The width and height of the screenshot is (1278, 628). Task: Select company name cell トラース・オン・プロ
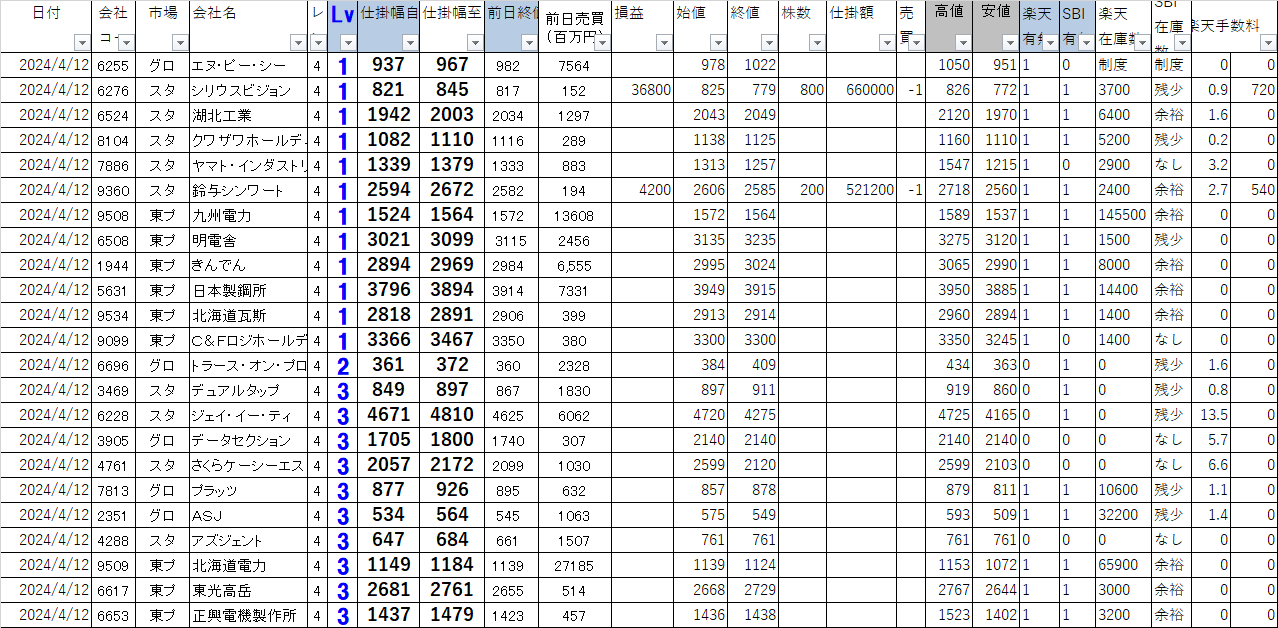[249, 365]
